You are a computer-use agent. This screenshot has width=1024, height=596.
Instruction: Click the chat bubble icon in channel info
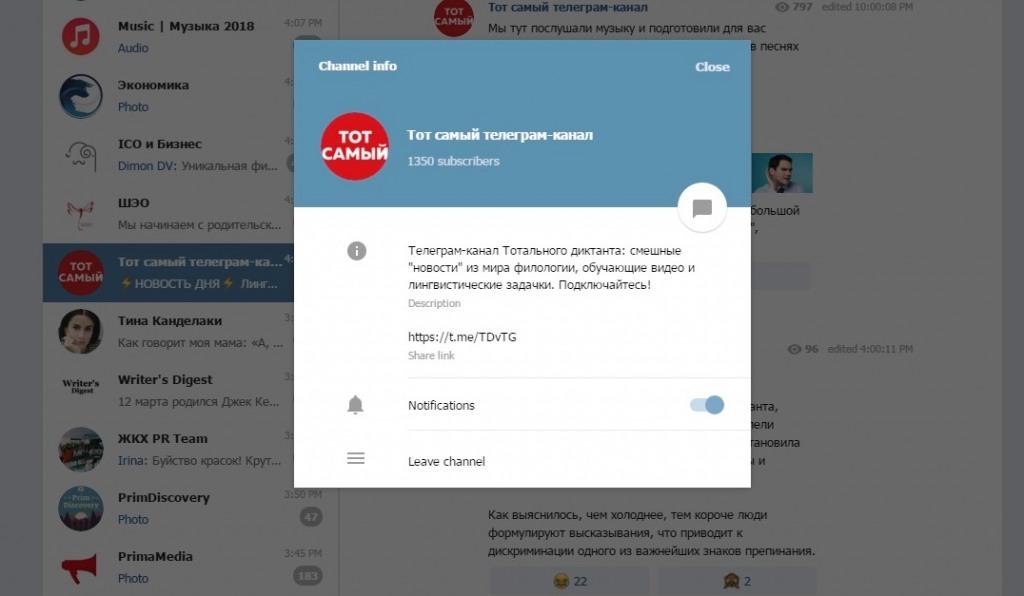pos(702,208)
